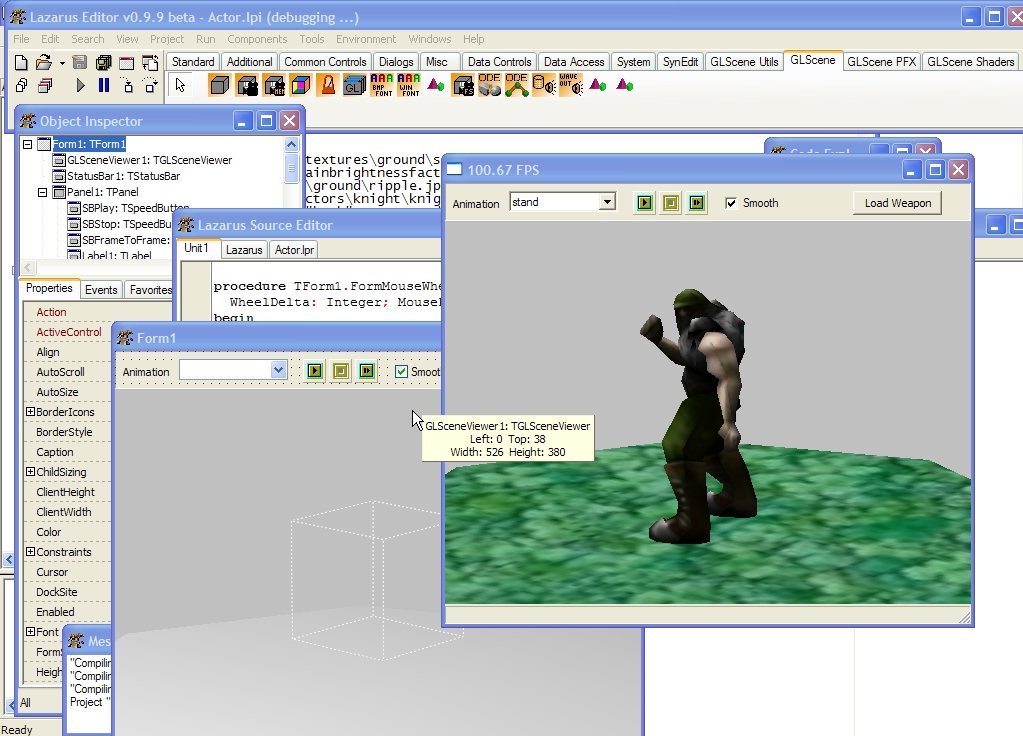
Task: Select the metronome cadencer component
Action: (328, 85)
